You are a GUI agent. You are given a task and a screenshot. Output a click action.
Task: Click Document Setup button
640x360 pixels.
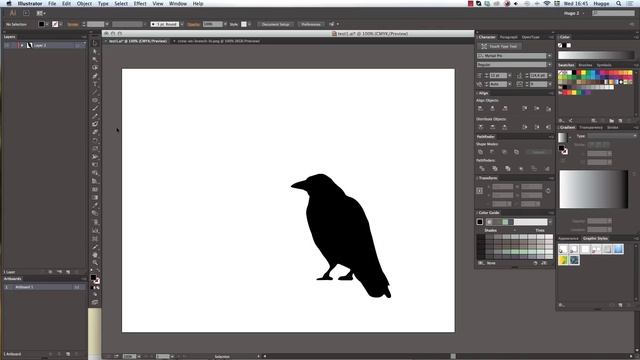pos(276,24)
